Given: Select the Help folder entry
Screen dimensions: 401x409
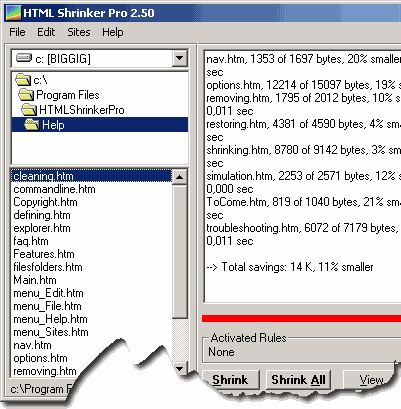Looking at the screenshot, I should click(100, 125).
